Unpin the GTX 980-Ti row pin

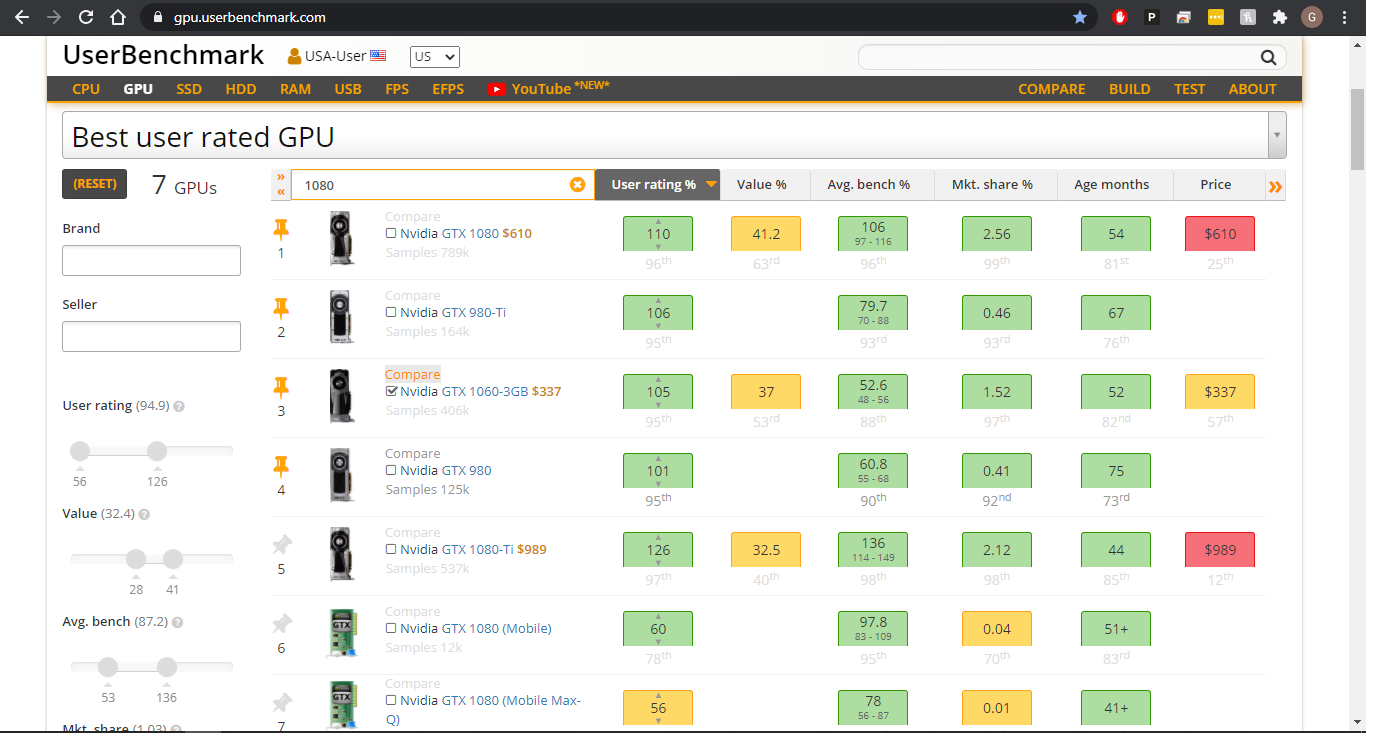point(281,308)
